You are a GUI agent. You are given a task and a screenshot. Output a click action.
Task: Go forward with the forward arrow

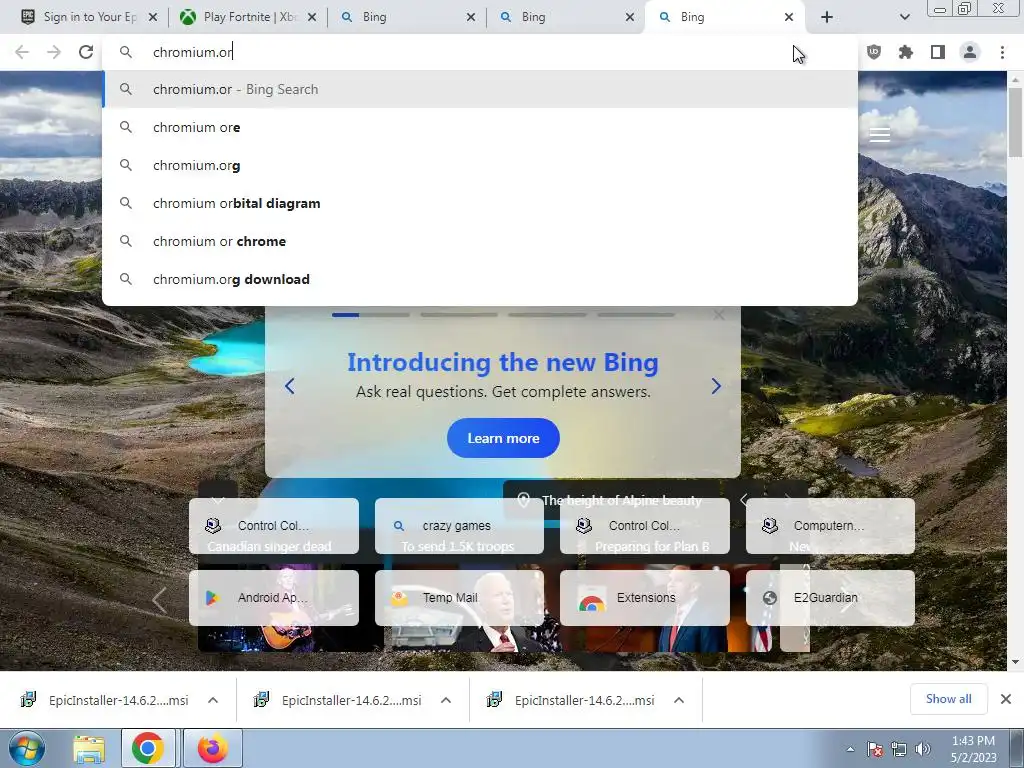point(54,52)
